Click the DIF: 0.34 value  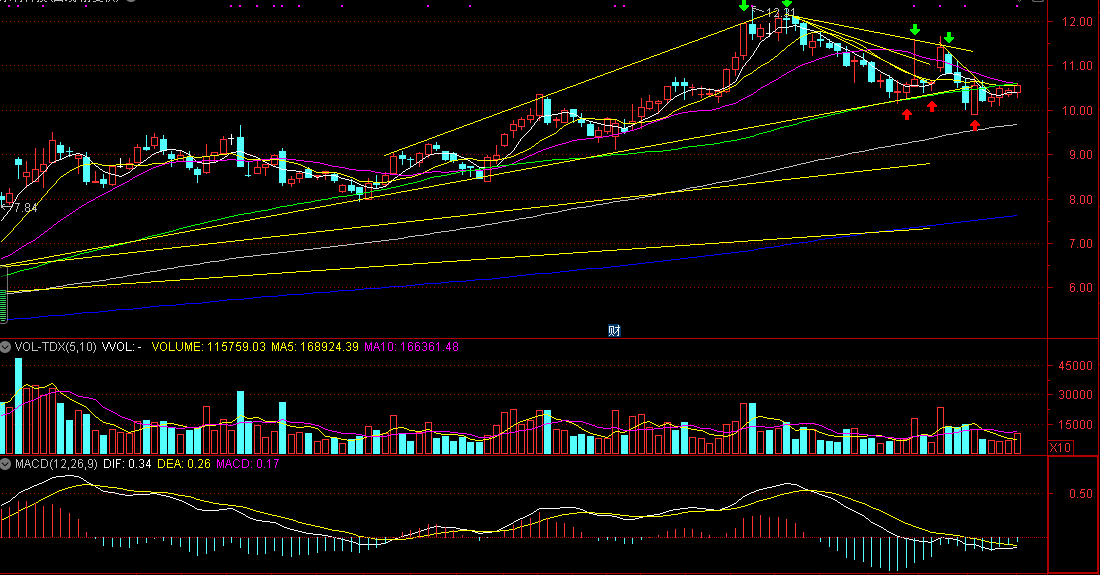click(x=127, y=464)
